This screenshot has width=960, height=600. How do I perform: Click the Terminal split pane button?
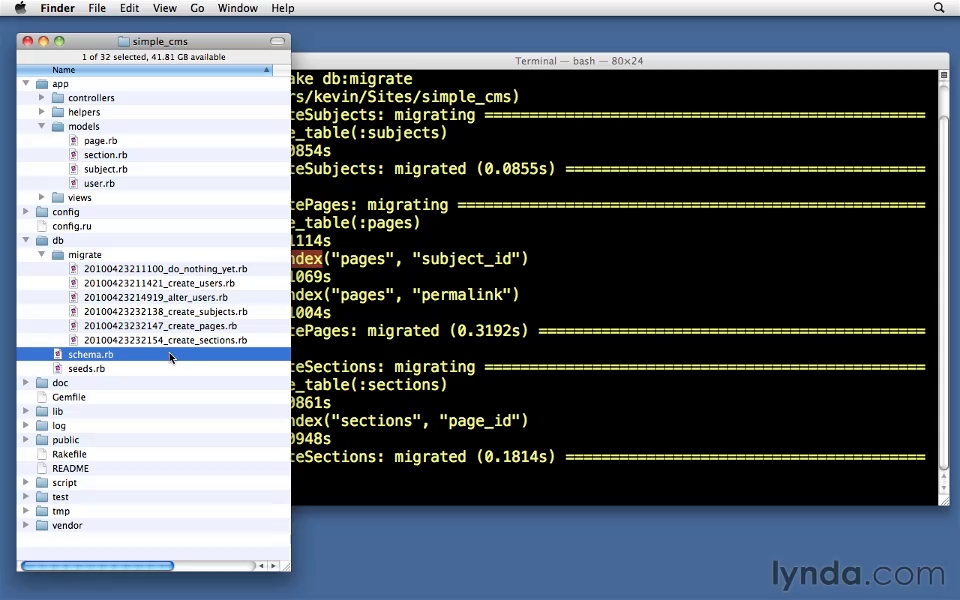click(x=943, y=75)
